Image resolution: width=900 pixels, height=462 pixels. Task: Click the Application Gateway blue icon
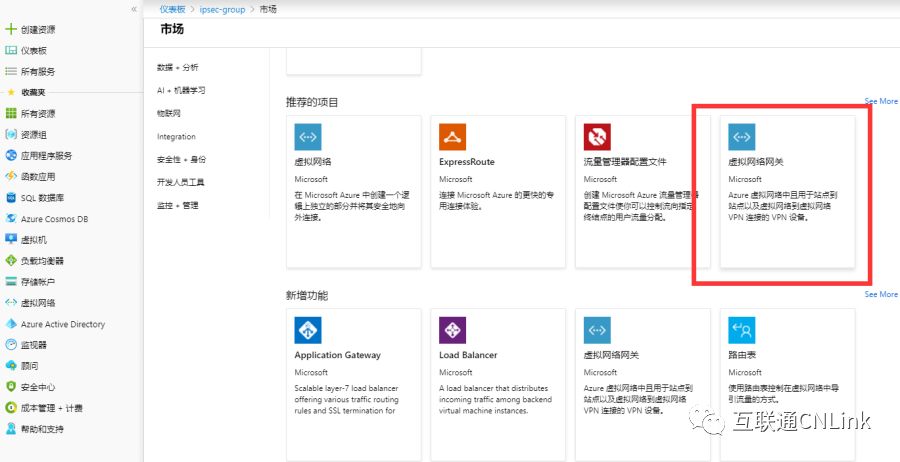[x=308, y=331]
